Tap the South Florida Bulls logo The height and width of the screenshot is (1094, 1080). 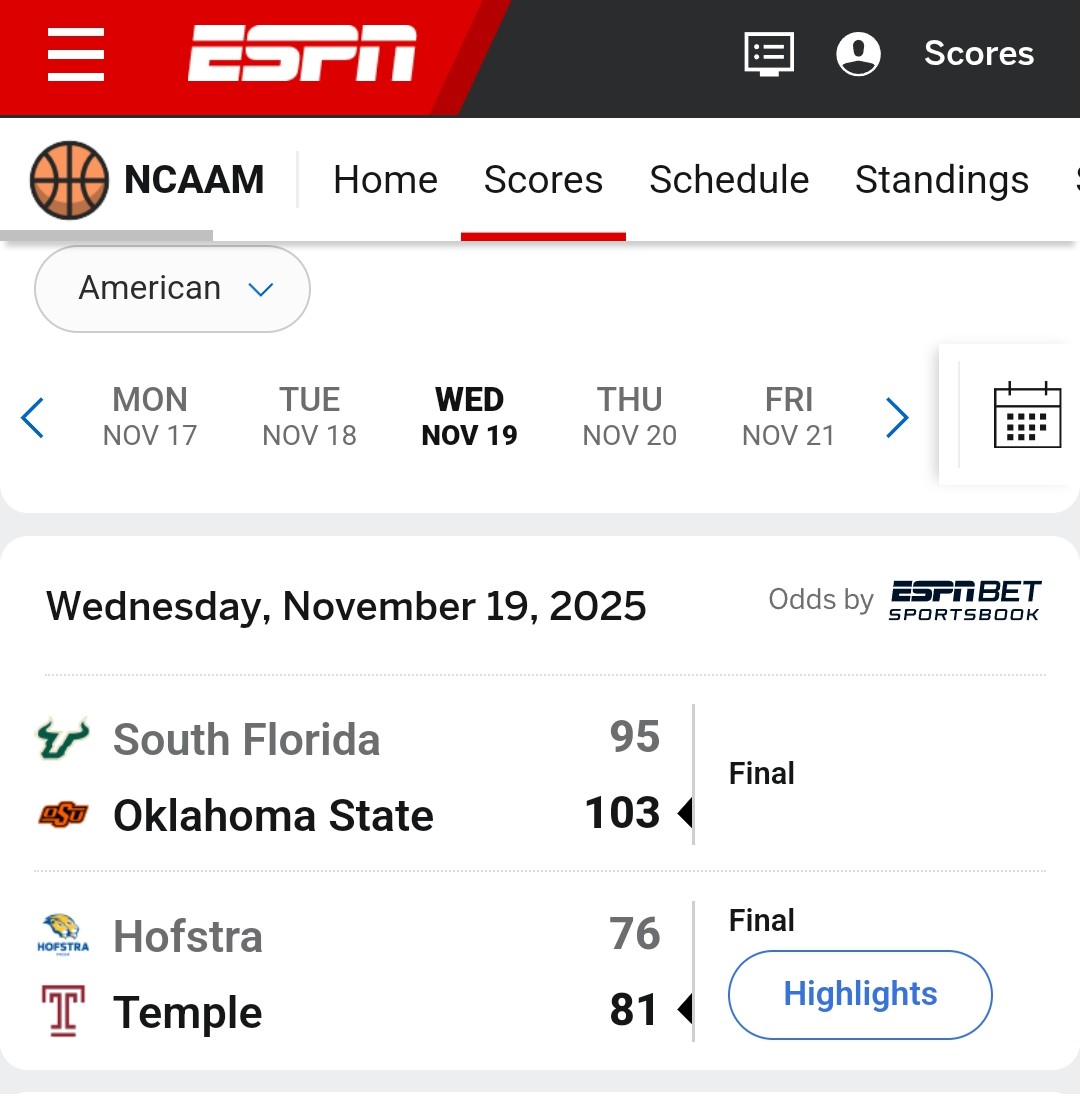click(63, 739)
